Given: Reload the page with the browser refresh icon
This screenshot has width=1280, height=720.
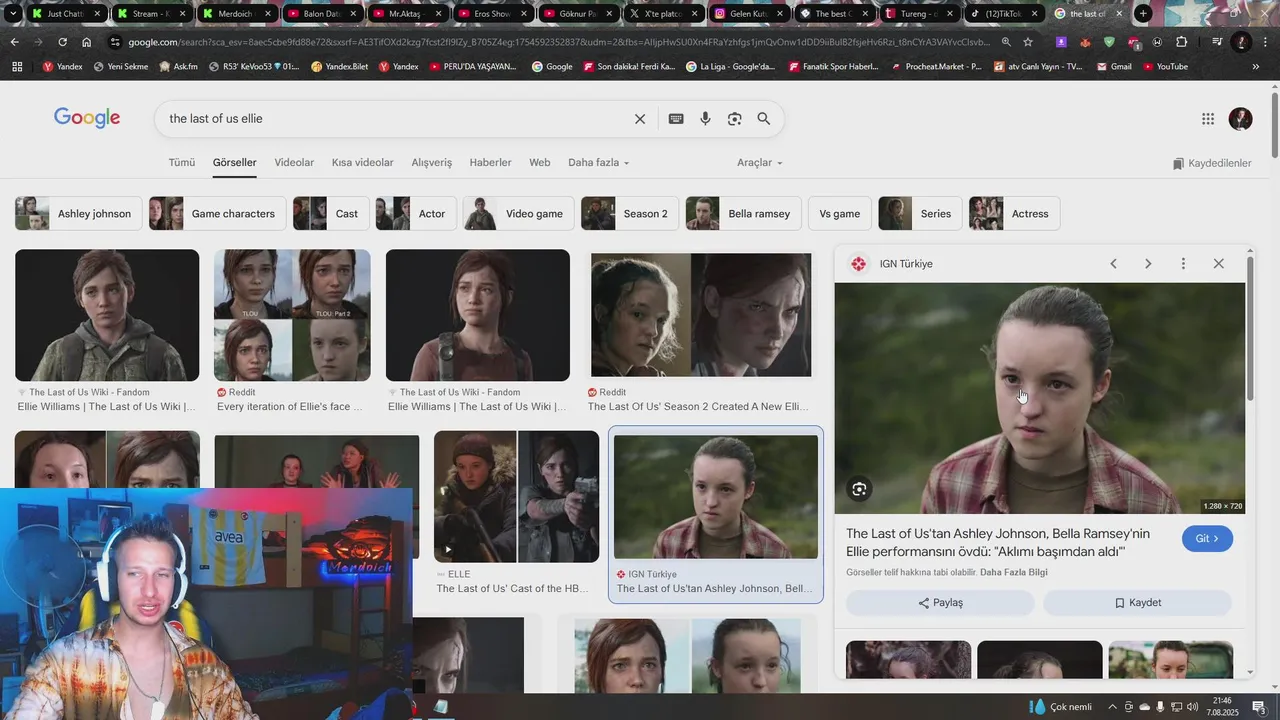Looking at the screenshot, I should coord(62,42).
